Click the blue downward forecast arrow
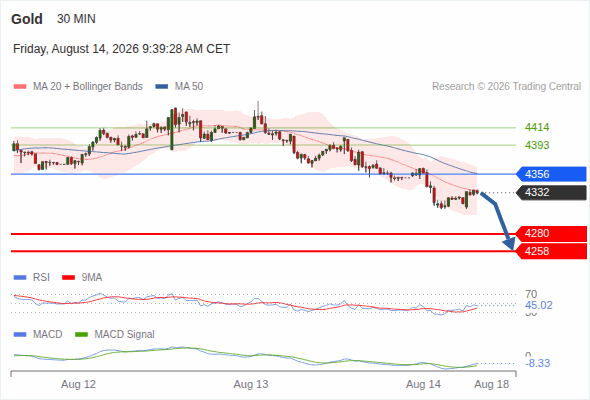The image size is (590, 400). [499, 220]
